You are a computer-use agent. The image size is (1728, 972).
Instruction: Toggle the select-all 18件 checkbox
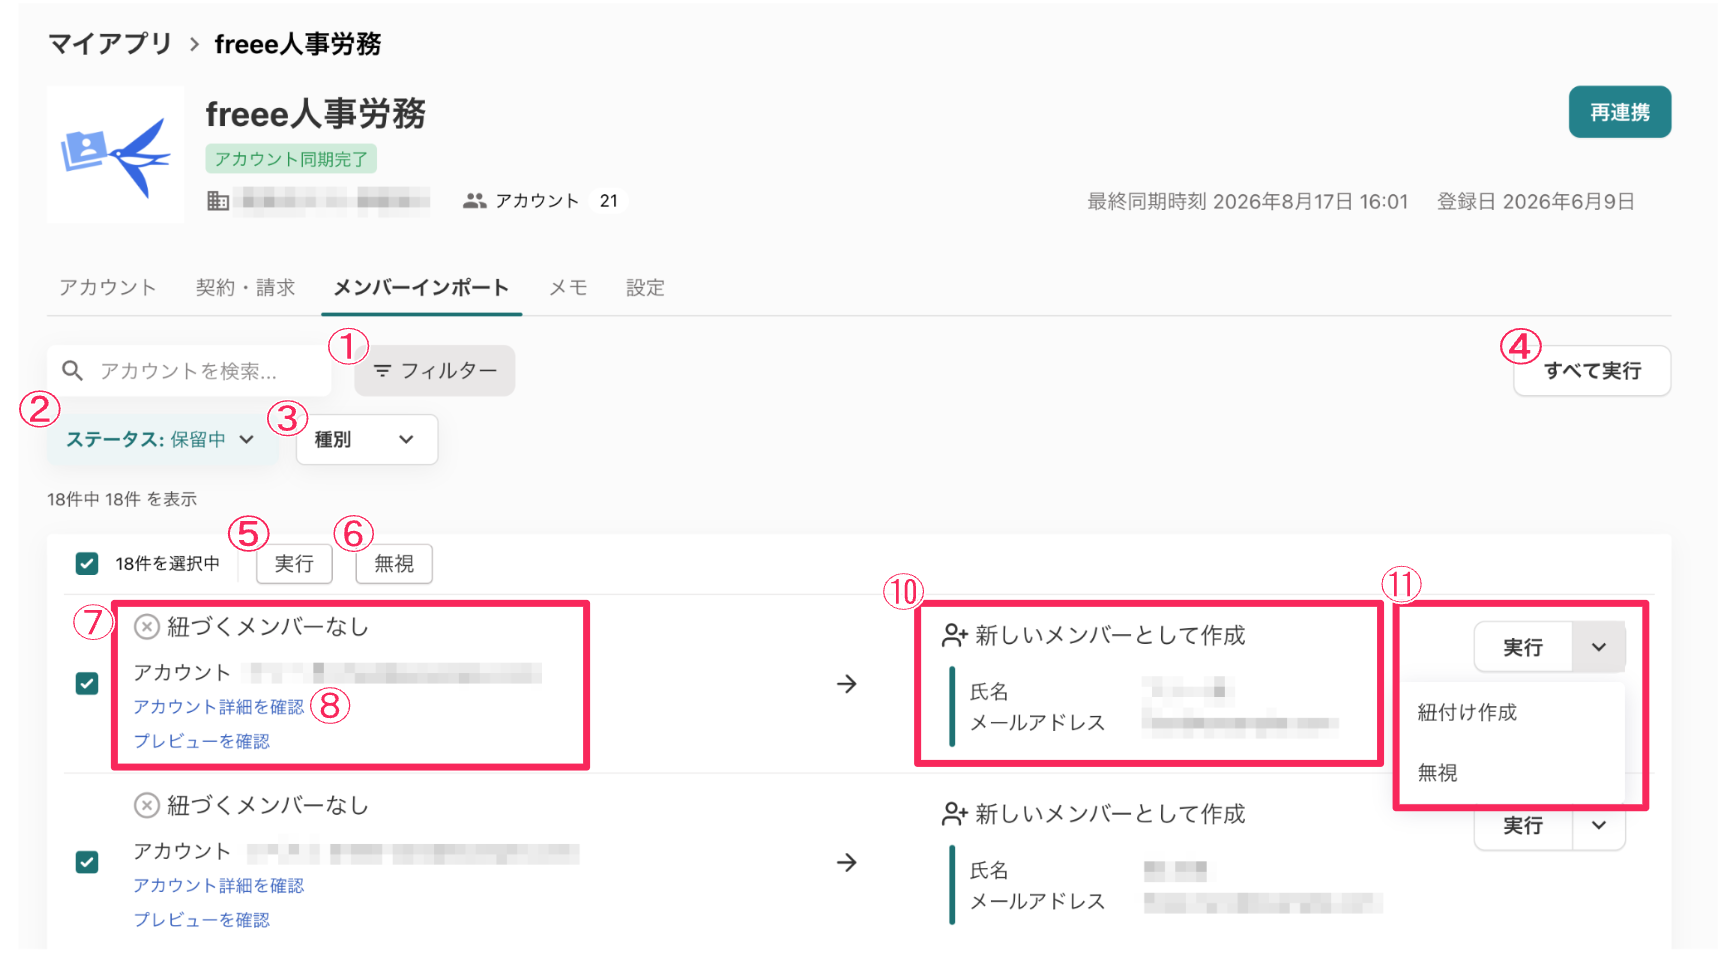click(87, 564)
